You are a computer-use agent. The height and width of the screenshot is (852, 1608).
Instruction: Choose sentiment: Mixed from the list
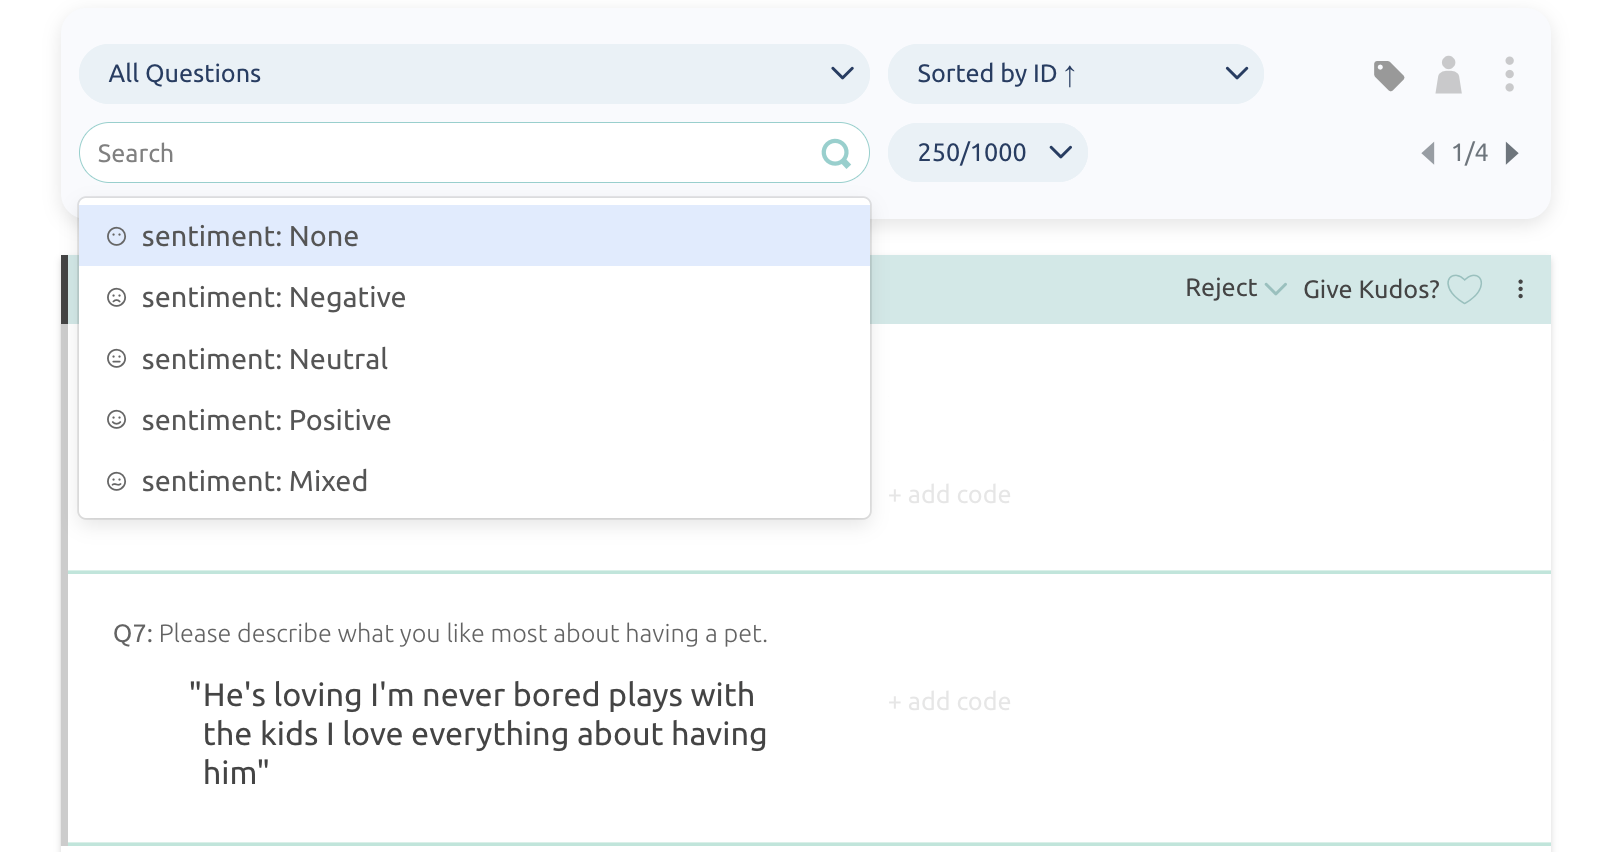[x=254, y=481]
